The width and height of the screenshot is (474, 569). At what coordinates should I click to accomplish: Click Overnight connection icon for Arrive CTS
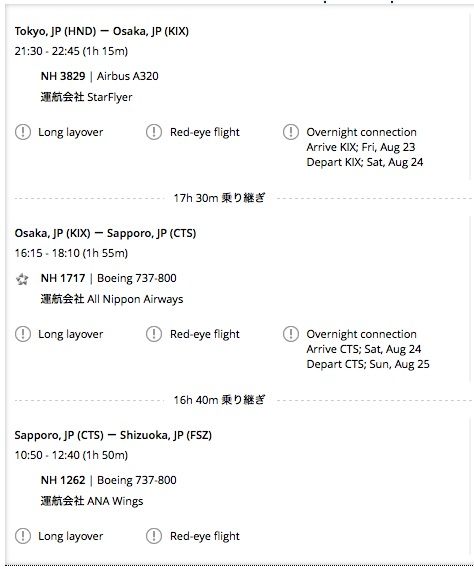(291, 334)
